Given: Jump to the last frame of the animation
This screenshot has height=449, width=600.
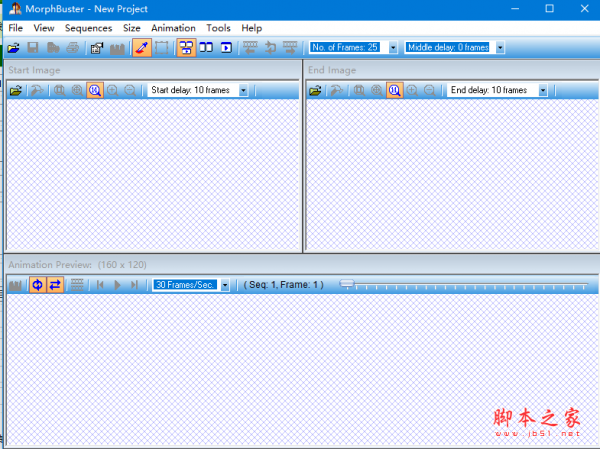Looking at the screenshot, I should (x=134, y=285).
